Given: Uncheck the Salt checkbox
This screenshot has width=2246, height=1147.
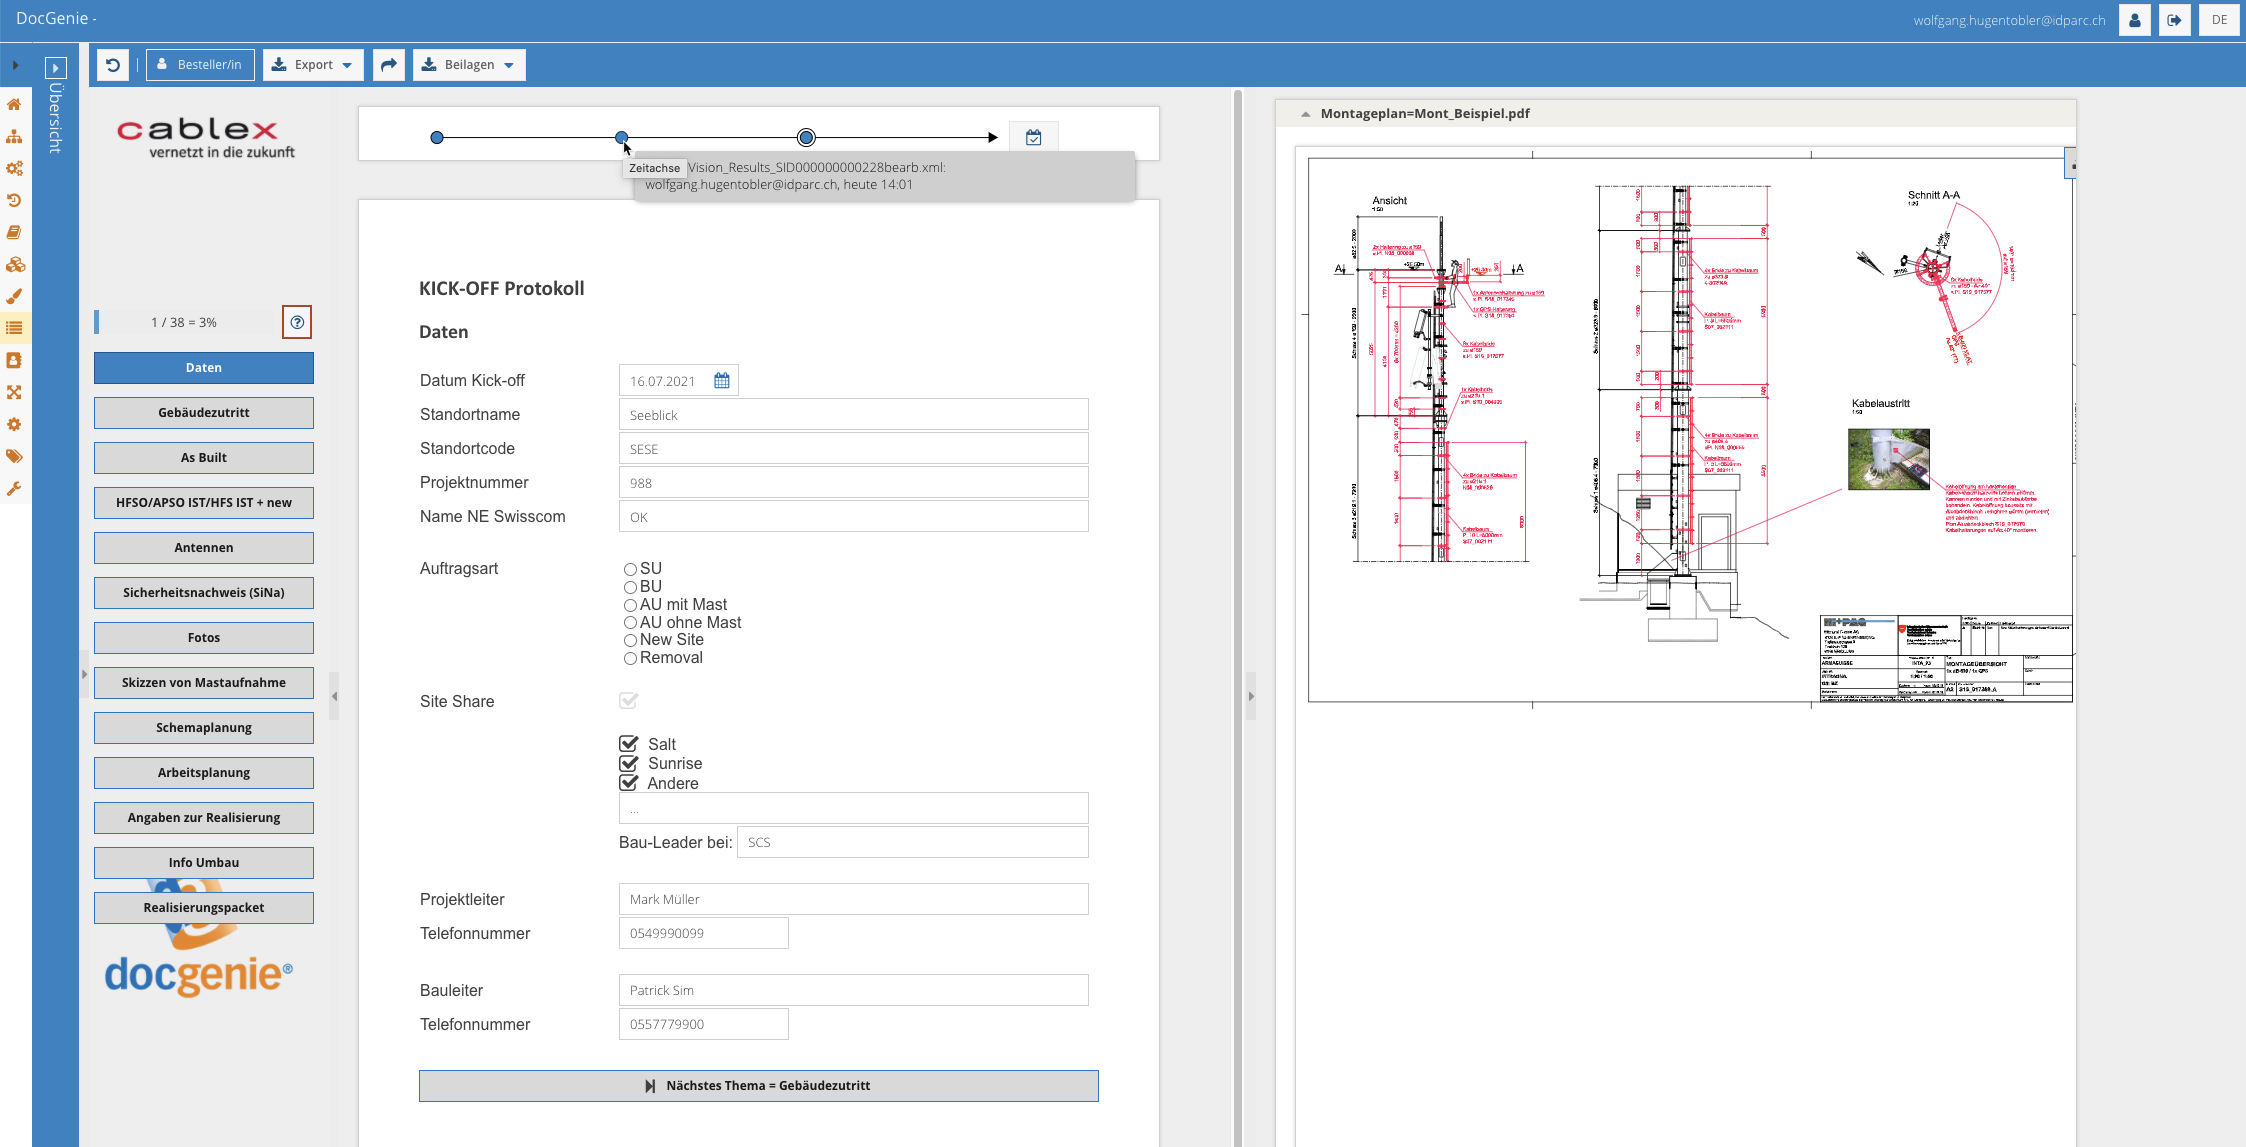Looking at the screenshot, I should pos(629,744).
